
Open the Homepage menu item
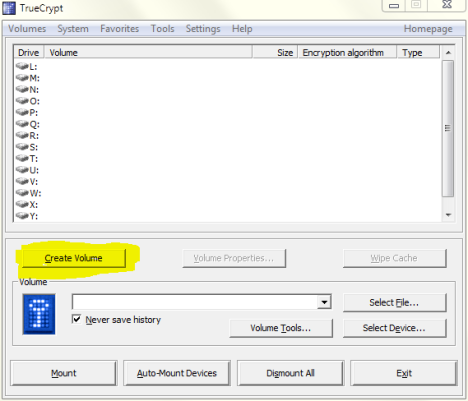click(x=428, y=29)
